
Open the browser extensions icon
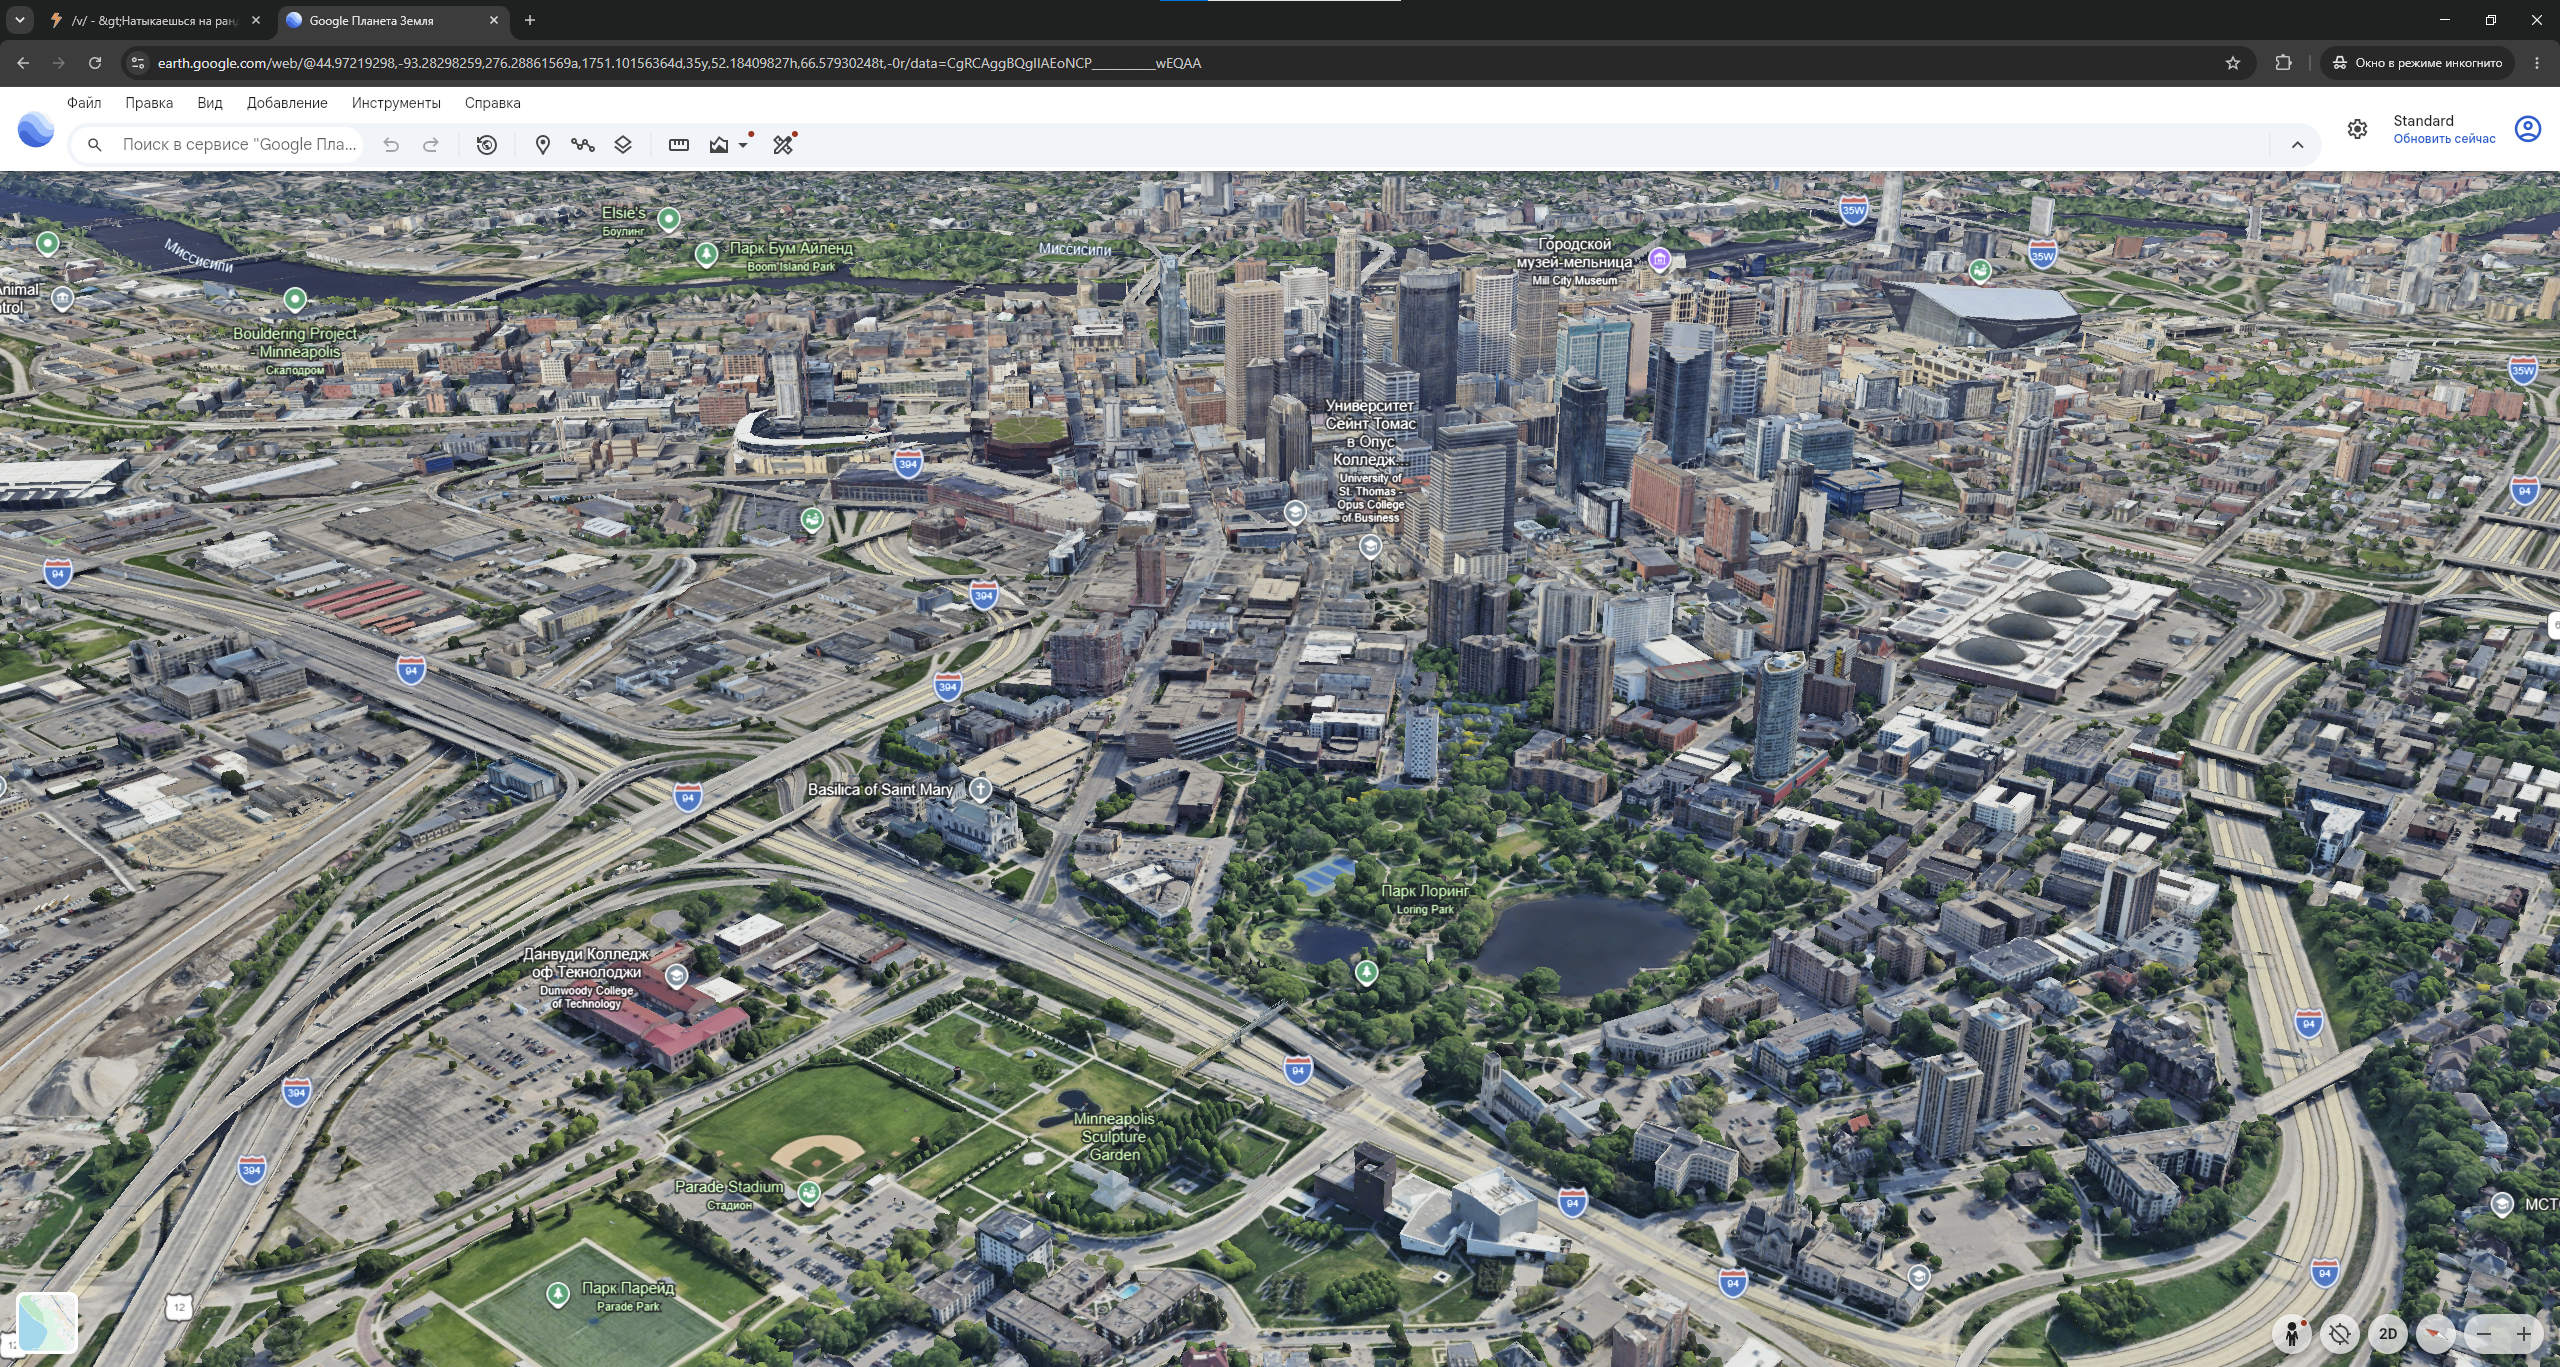(2283, 63)
